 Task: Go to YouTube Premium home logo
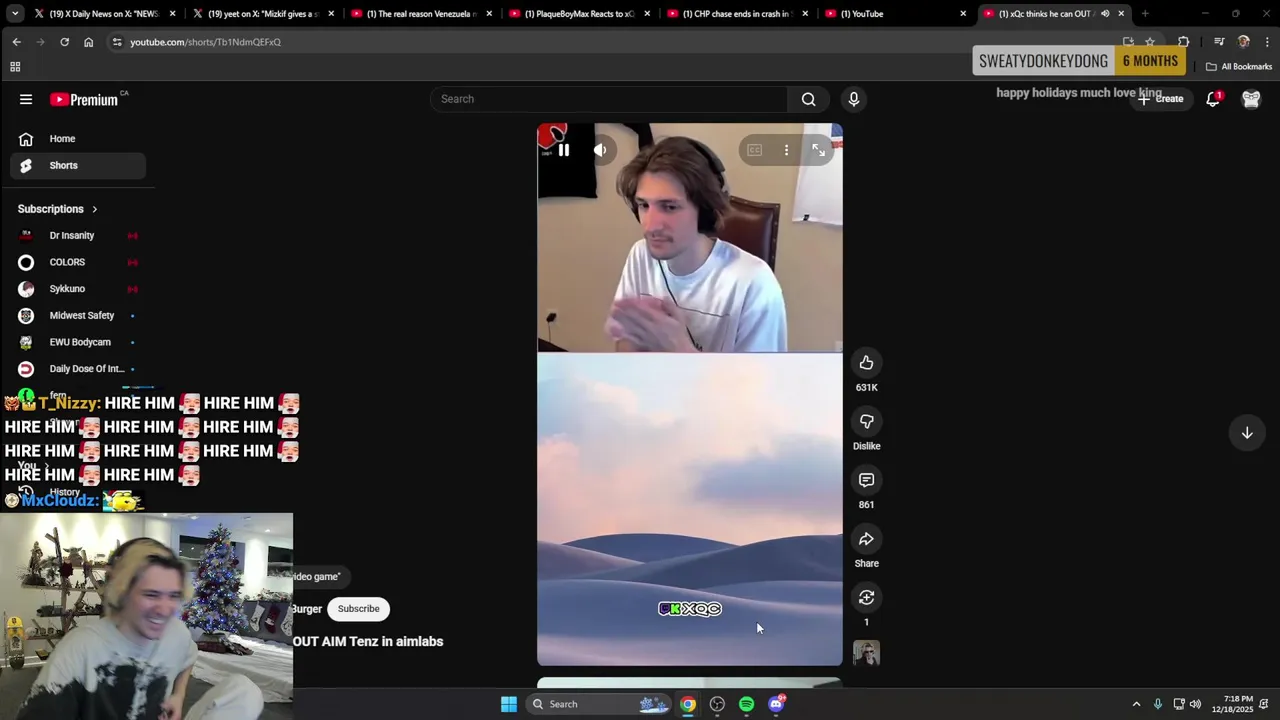coord(86,99)
